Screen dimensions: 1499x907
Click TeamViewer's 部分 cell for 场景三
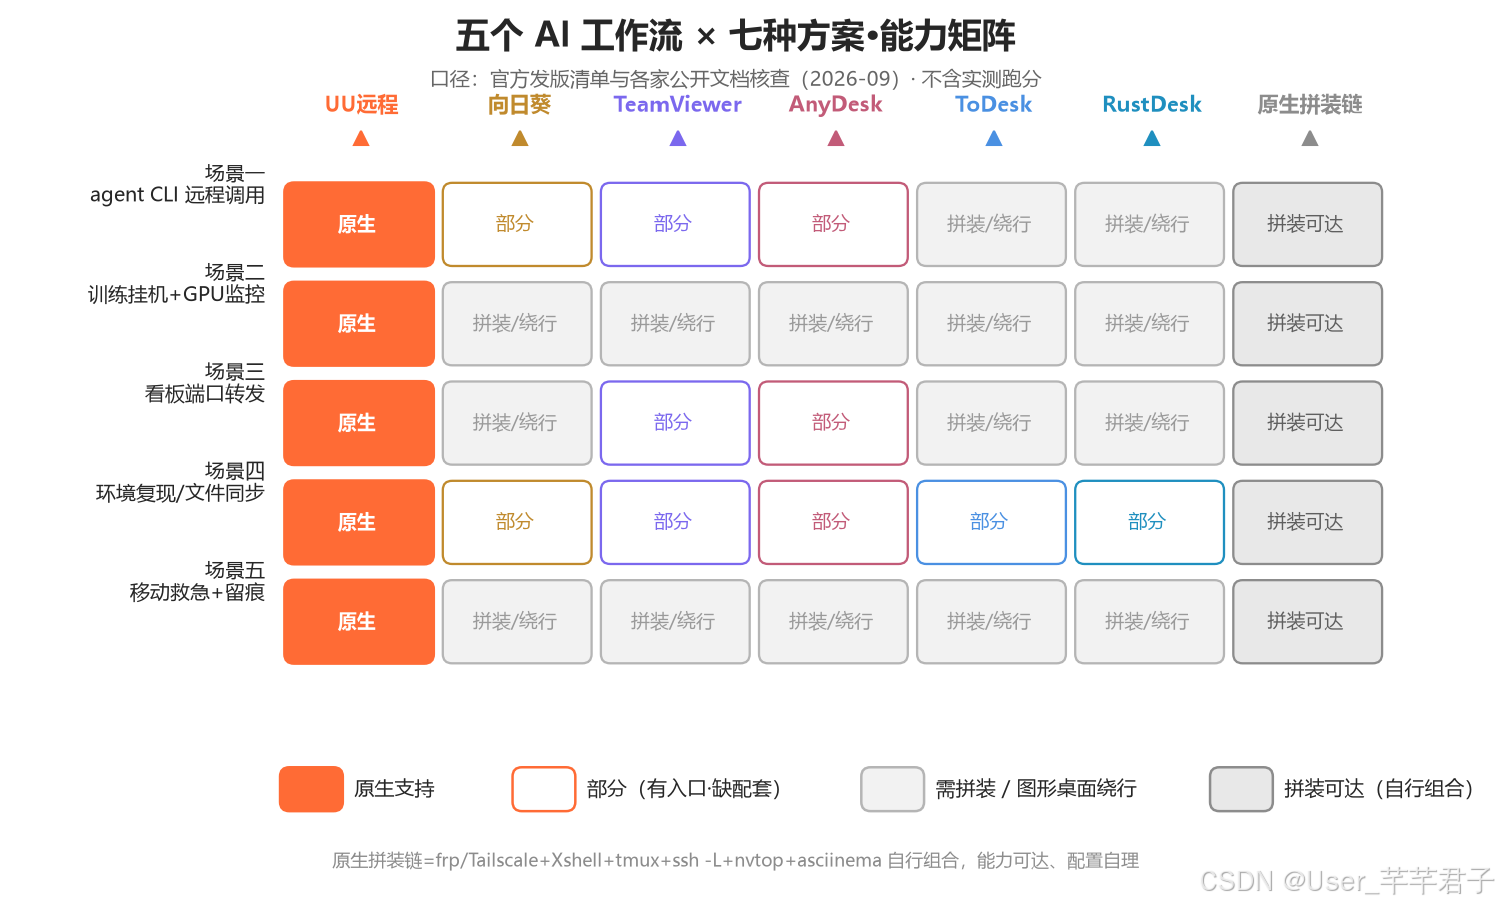[x=675, y=423]
